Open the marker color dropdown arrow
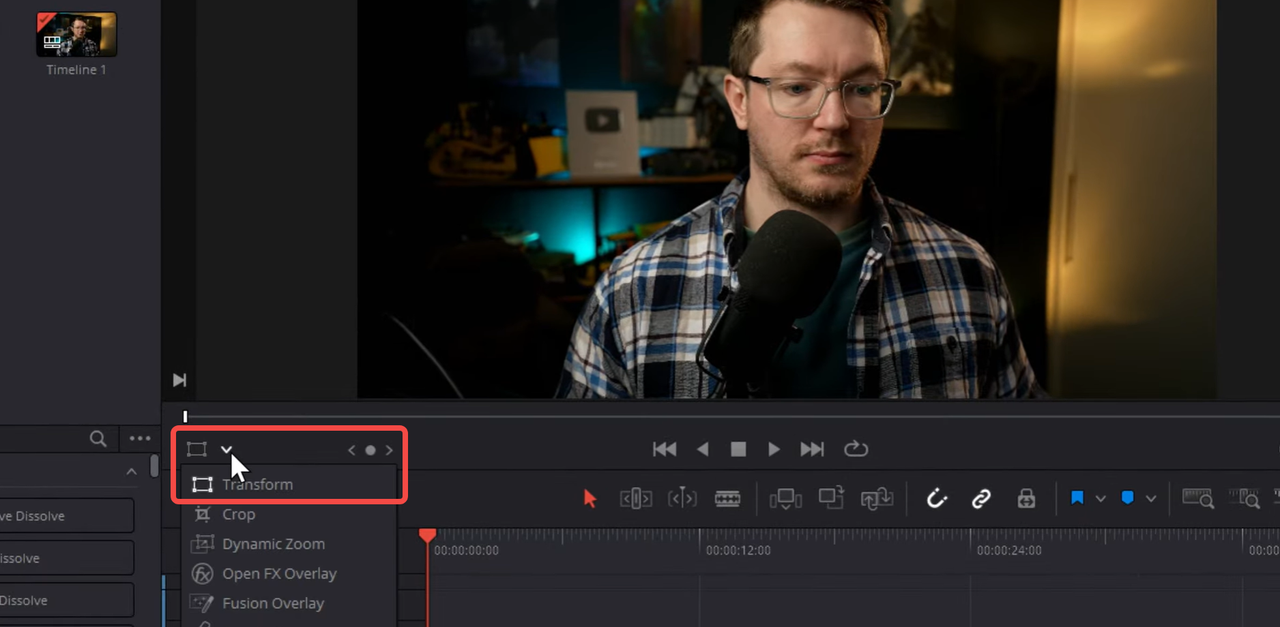 [x=1151, y=498]
